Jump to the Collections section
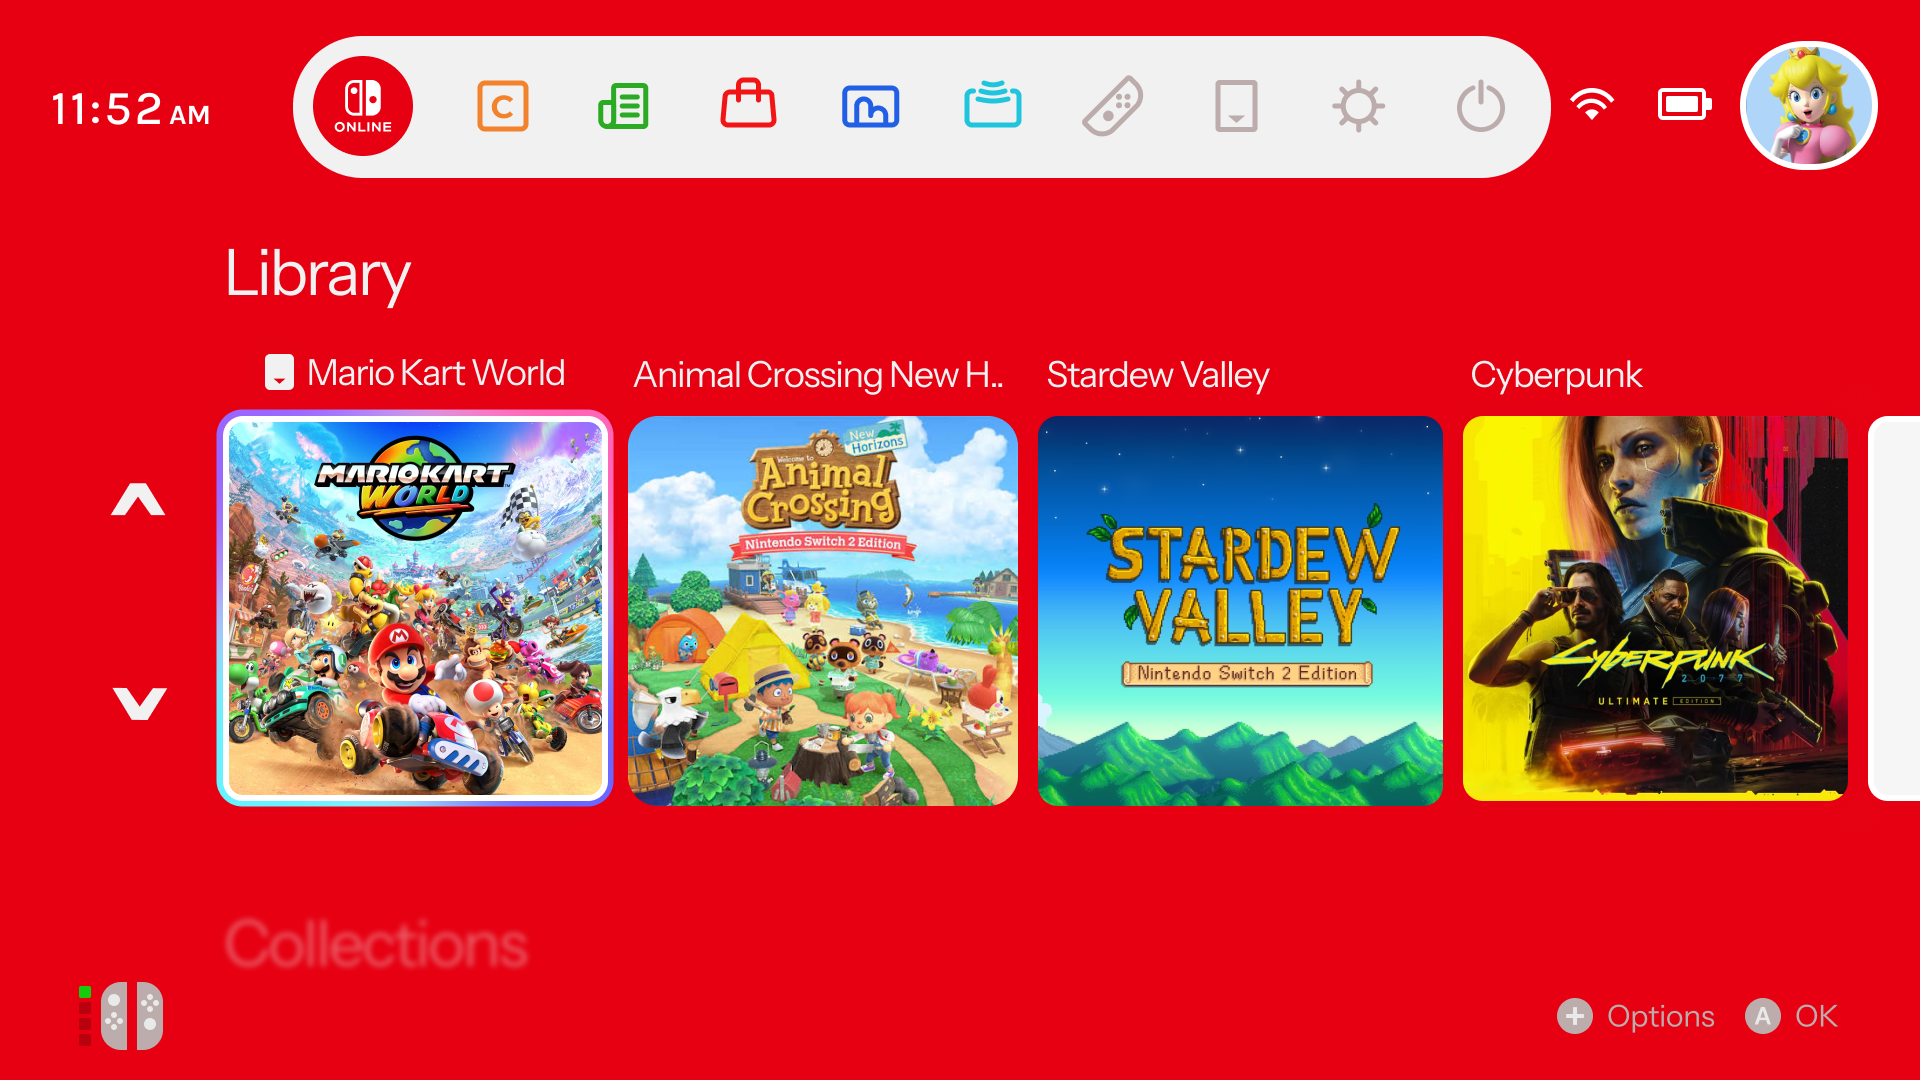This screenshot has height=1080, width=1920. [x=376, y=944]
